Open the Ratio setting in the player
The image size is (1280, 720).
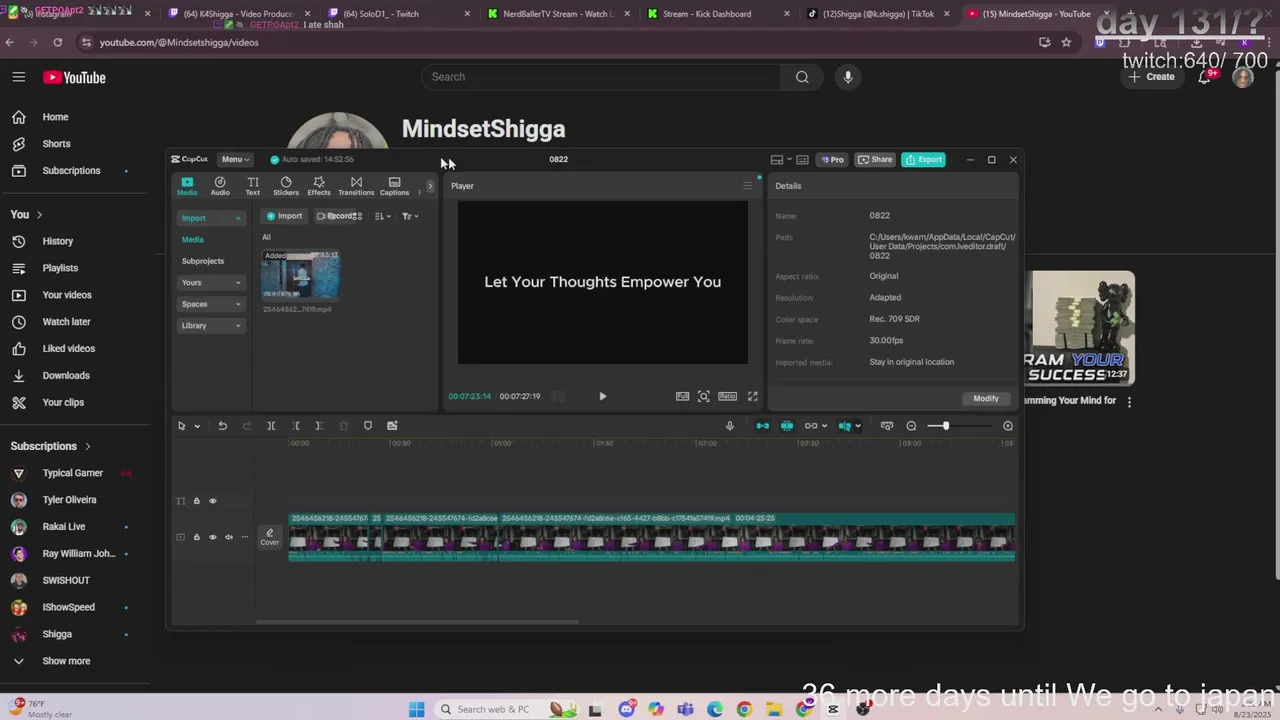click(x=727, y=396)
